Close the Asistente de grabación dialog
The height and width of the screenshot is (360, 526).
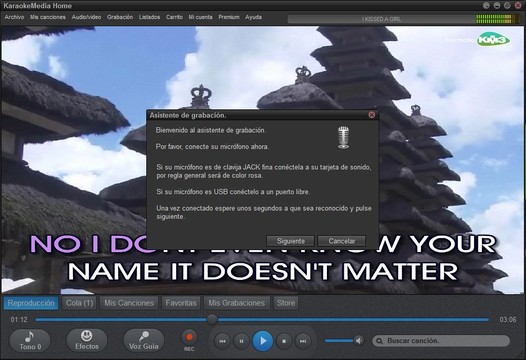371,115
